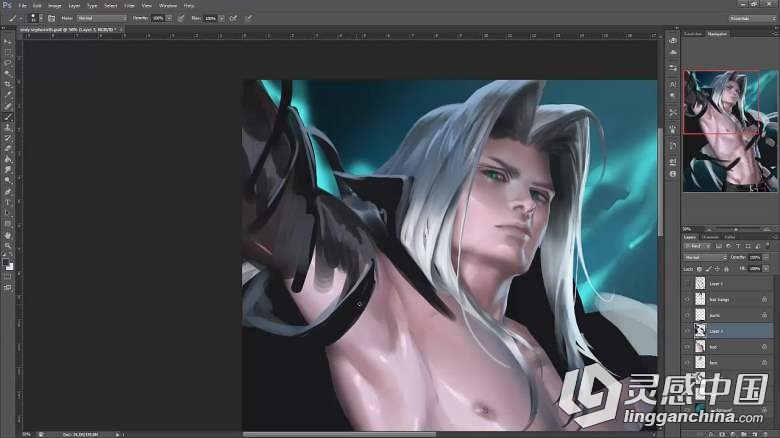Image resolution: width=780 pixels, height=438 pixels.
Task: Click the vertical canvas scrollbar
Action: [660, 182]
